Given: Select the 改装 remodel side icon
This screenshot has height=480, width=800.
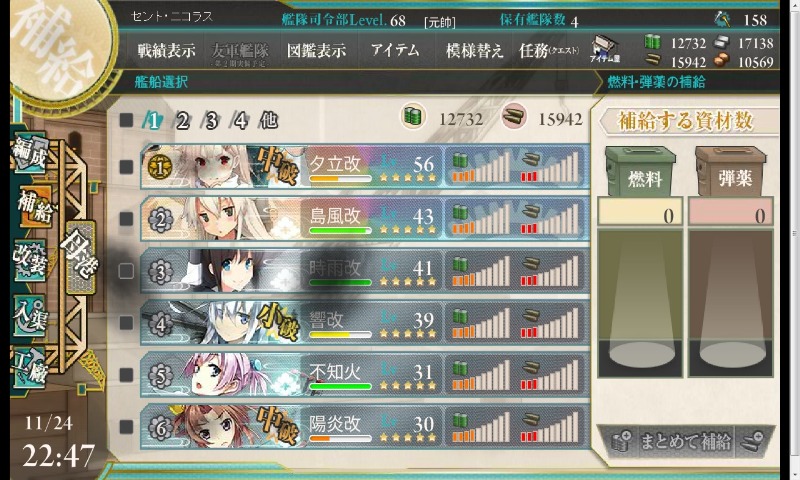Looking at the screenshot, I should tap(31, 260).
